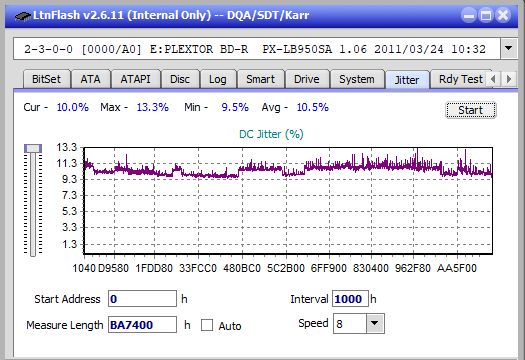525x360 pixels.
Task: Focus the Measure Length field
Action: (142, 325)
